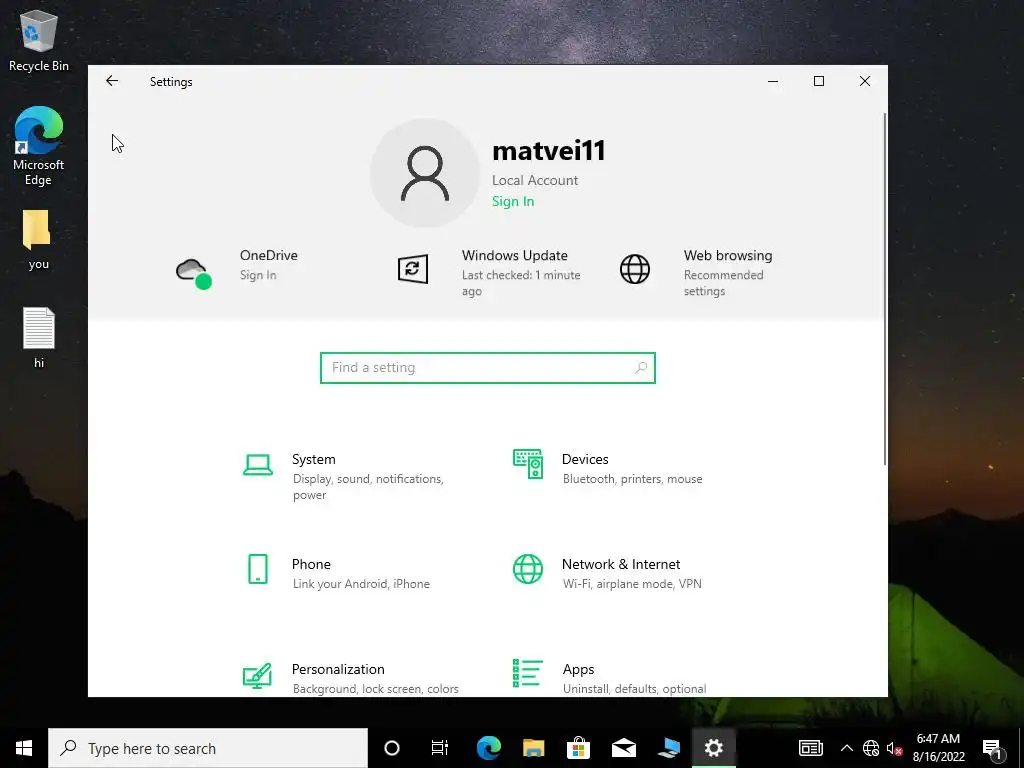Click 'Background, lock screen, colors' description
Screen dimensions: 1024x768
pyautogui.click(x=376, y=688)
